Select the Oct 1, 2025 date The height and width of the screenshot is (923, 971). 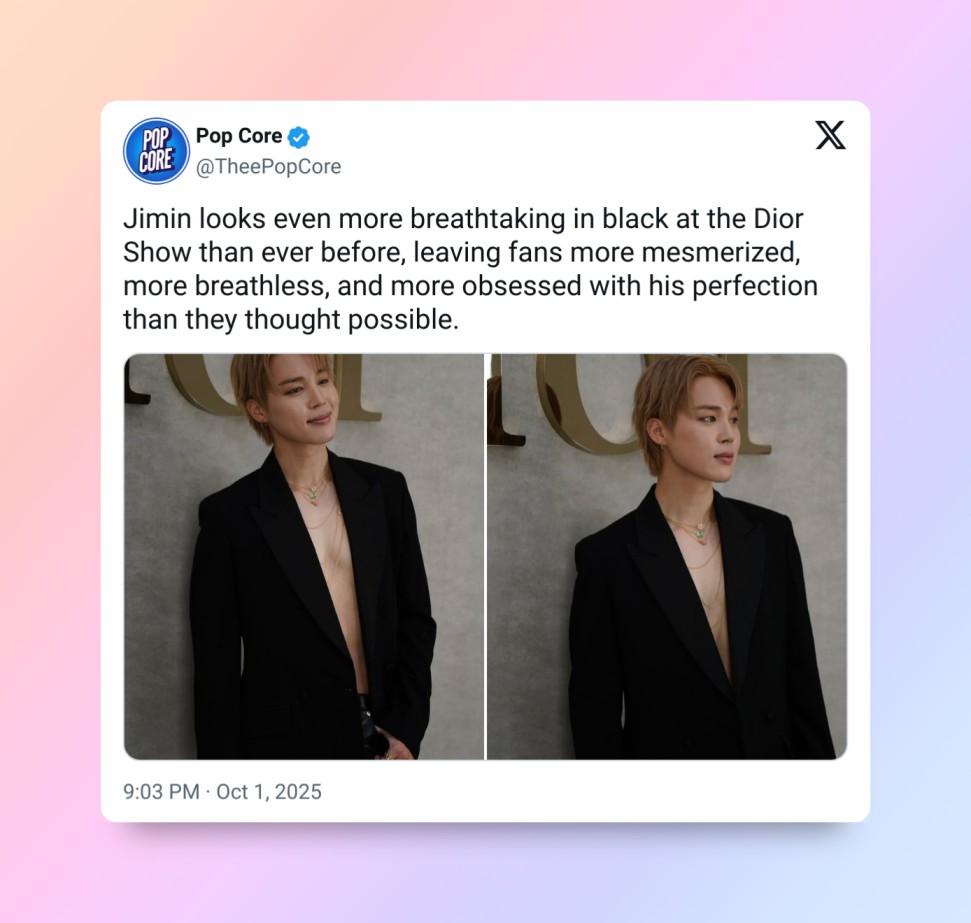(x=269, y=792)
